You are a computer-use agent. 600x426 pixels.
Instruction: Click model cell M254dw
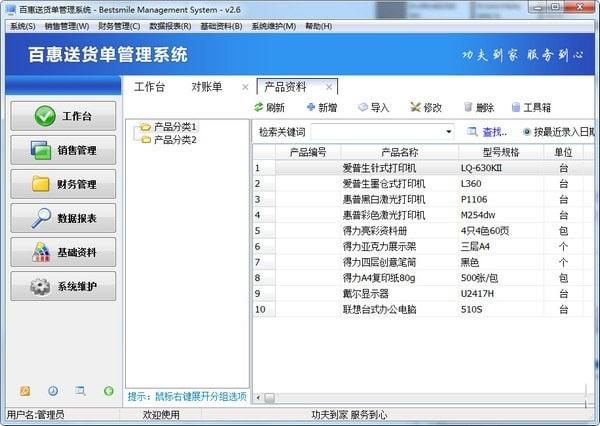tap(501, 215)
